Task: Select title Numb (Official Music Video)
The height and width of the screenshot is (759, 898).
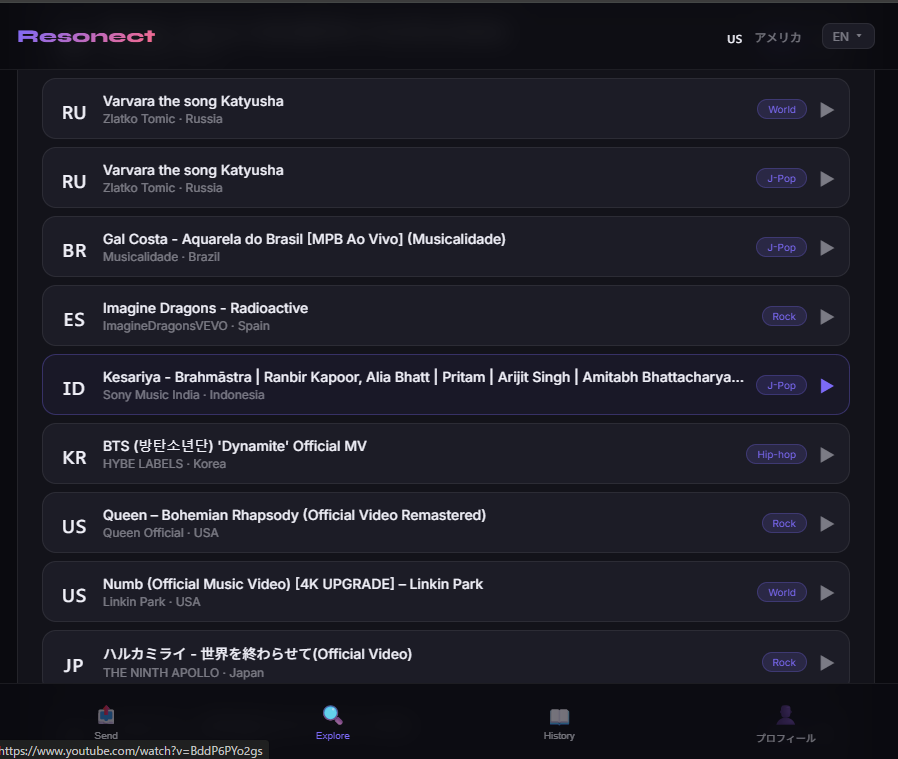Action: coord(293,584)
